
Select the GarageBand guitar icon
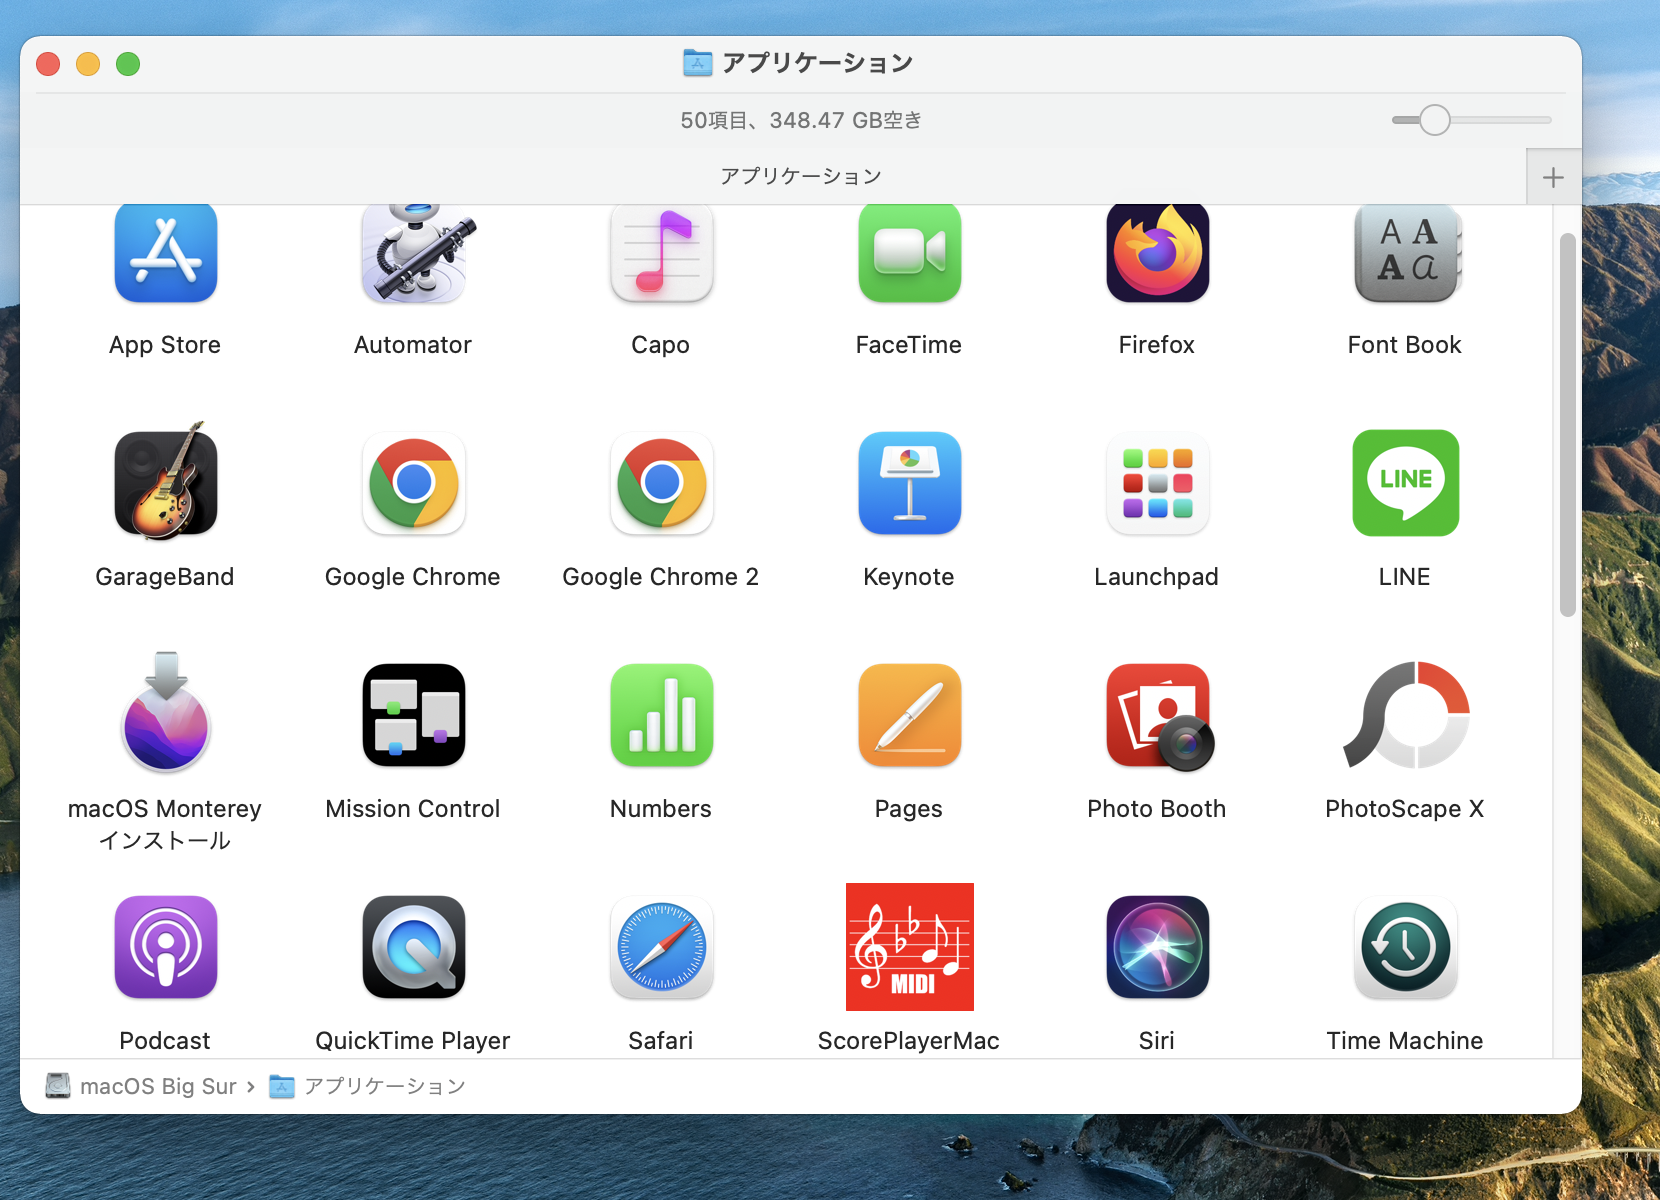pos(165,483)
